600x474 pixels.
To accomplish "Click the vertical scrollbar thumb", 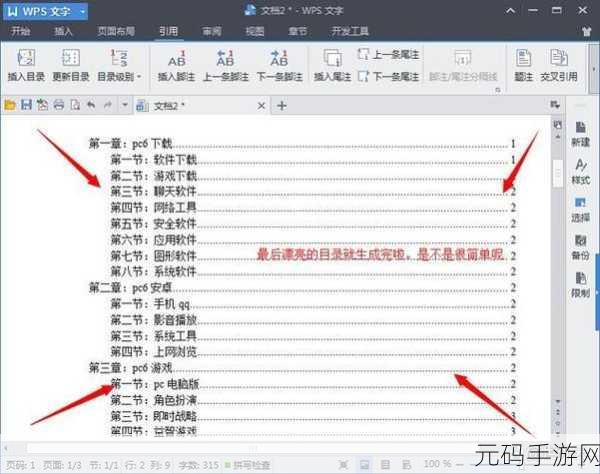I will click(x=558, y=173).
